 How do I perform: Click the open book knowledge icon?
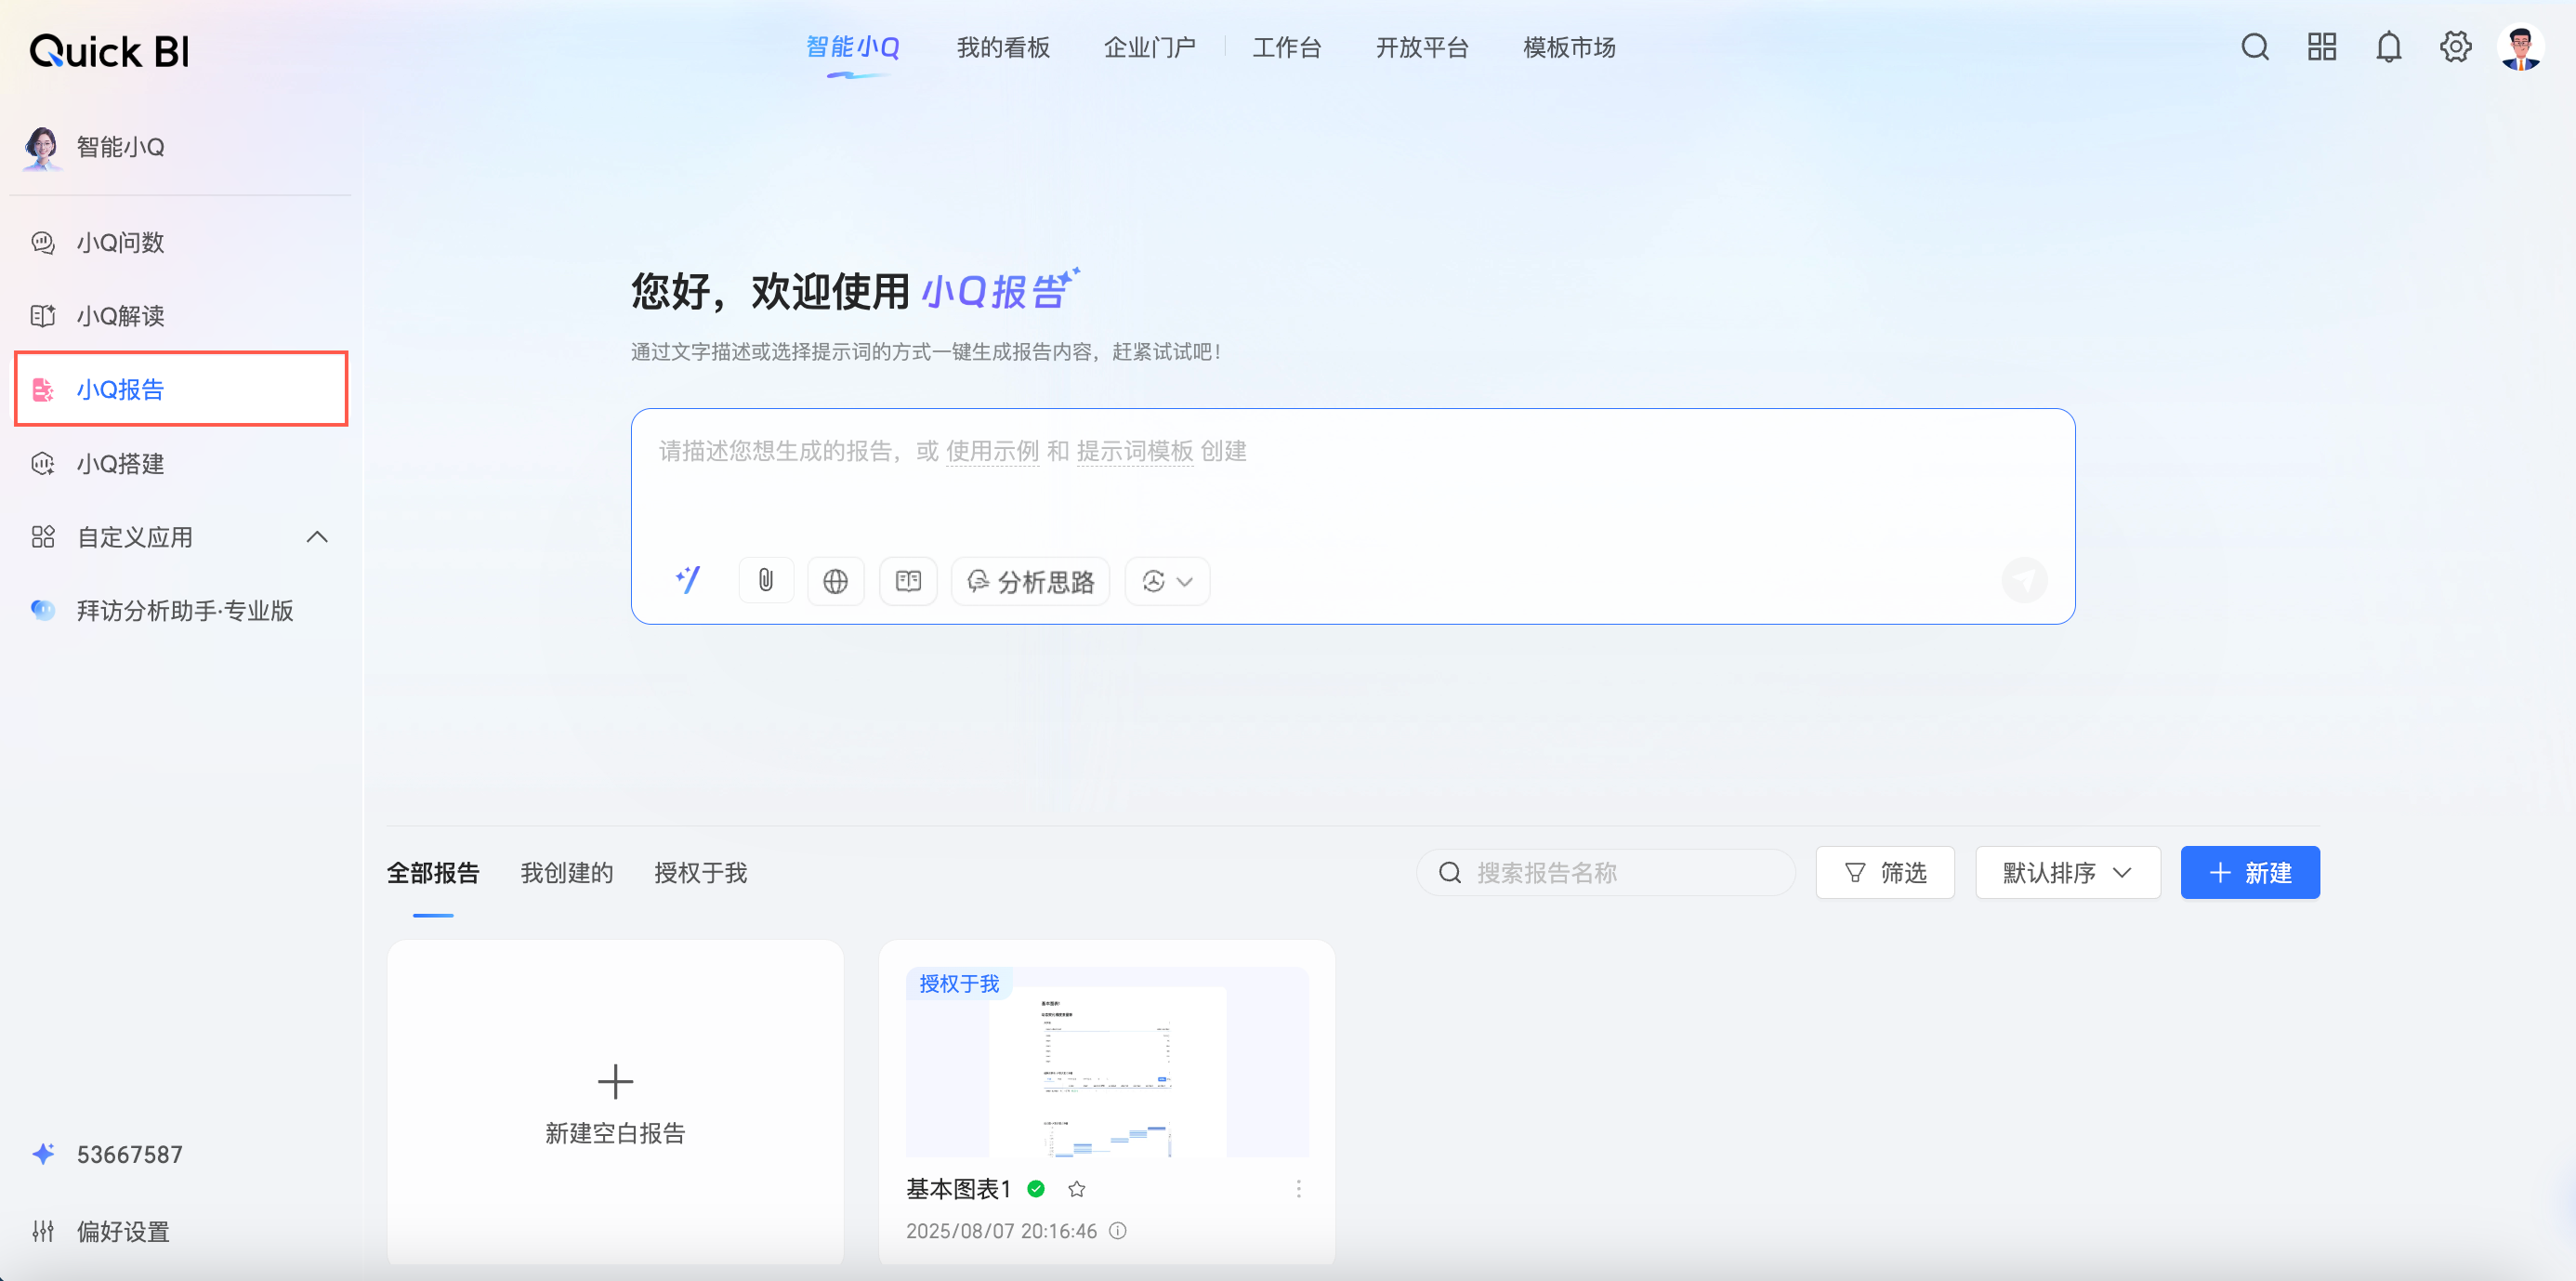[x=908, y=581]
